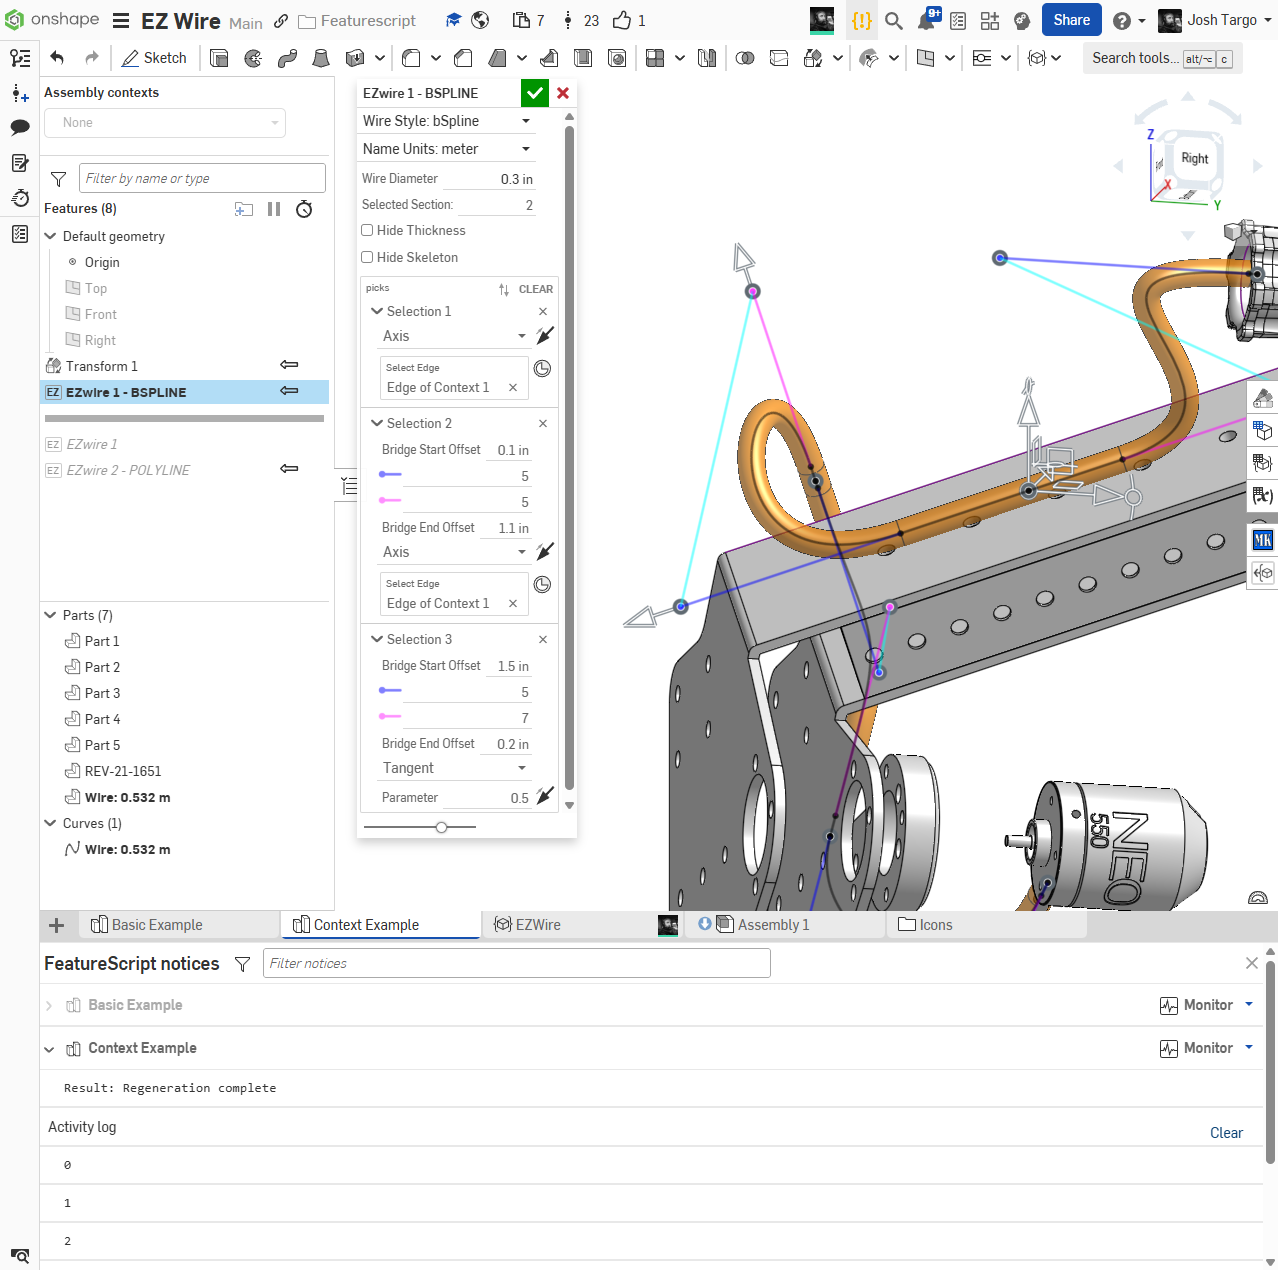Select REV-21-1651 part
The width and height of the screenshot is (1278, 1270).
(122, 771)
